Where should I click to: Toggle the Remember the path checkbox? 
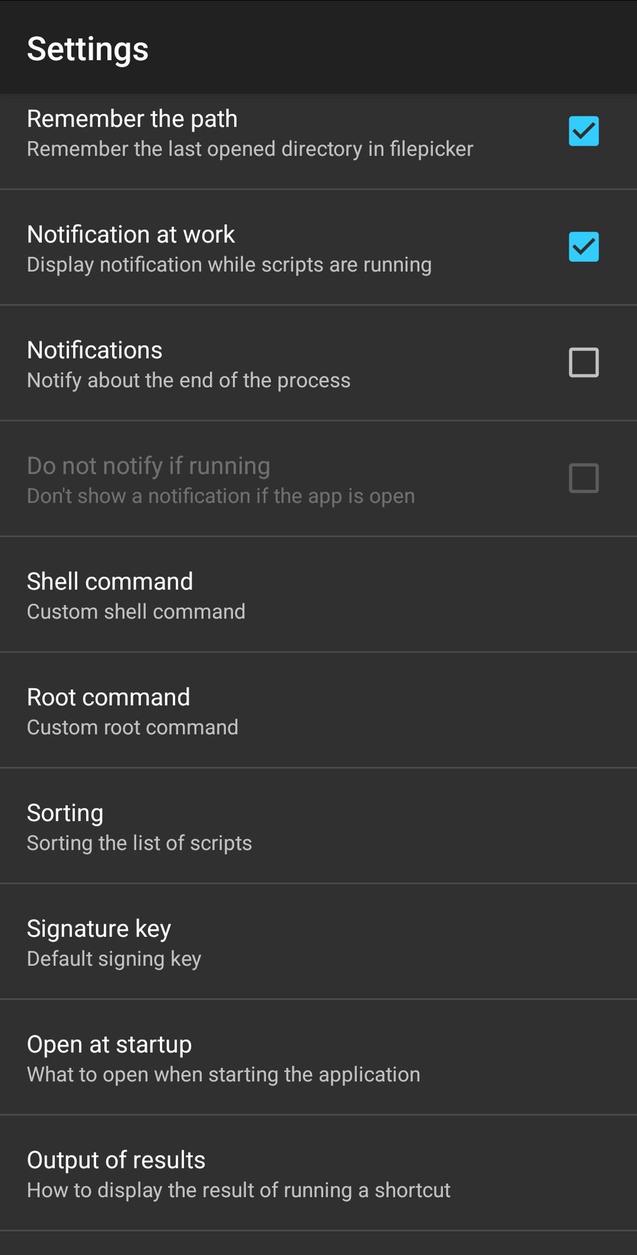click(x=583, y=131)
